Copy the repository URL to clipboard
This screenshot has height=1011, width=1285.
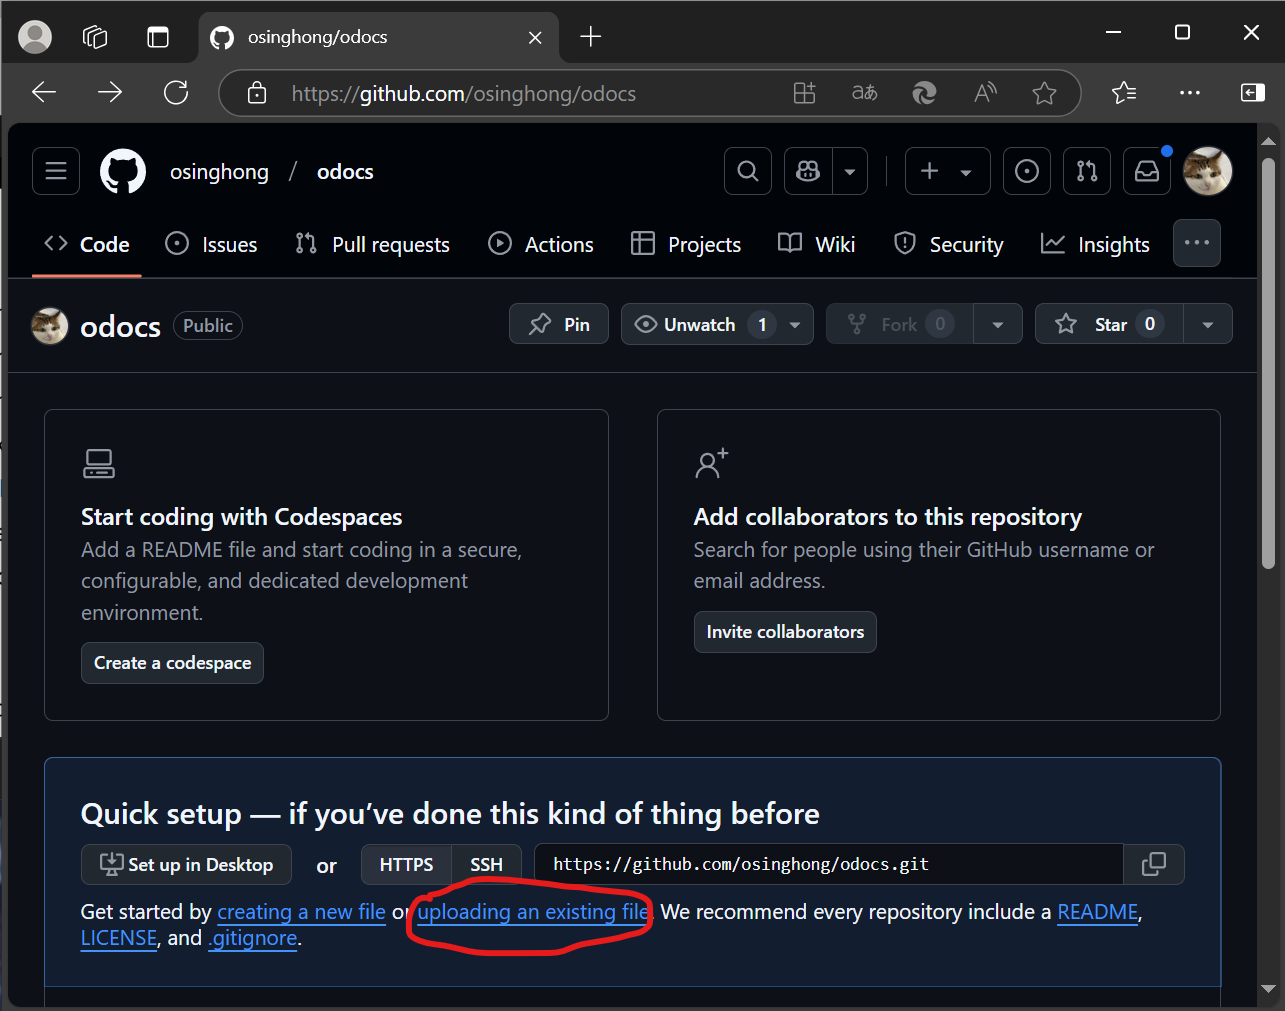coord(1153,864)
